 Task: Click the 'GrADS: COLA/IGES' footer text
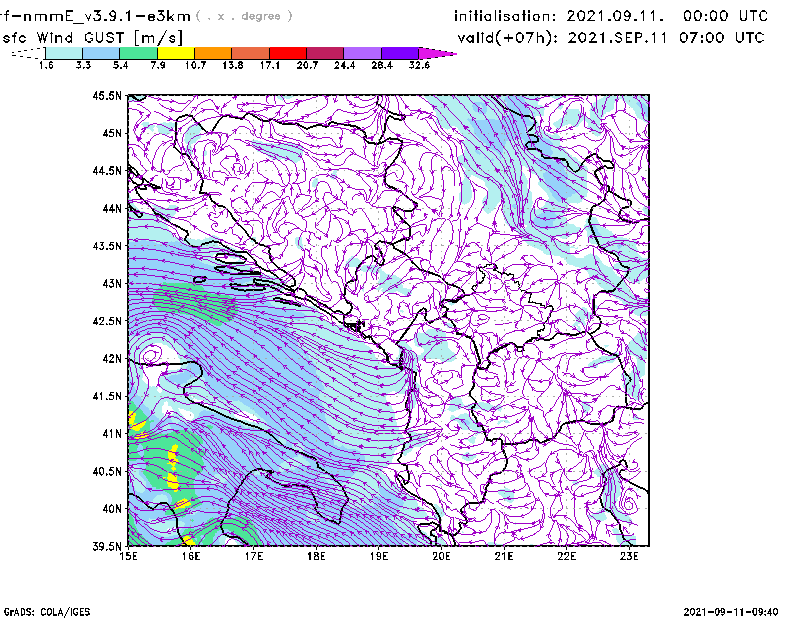point(47,612)
